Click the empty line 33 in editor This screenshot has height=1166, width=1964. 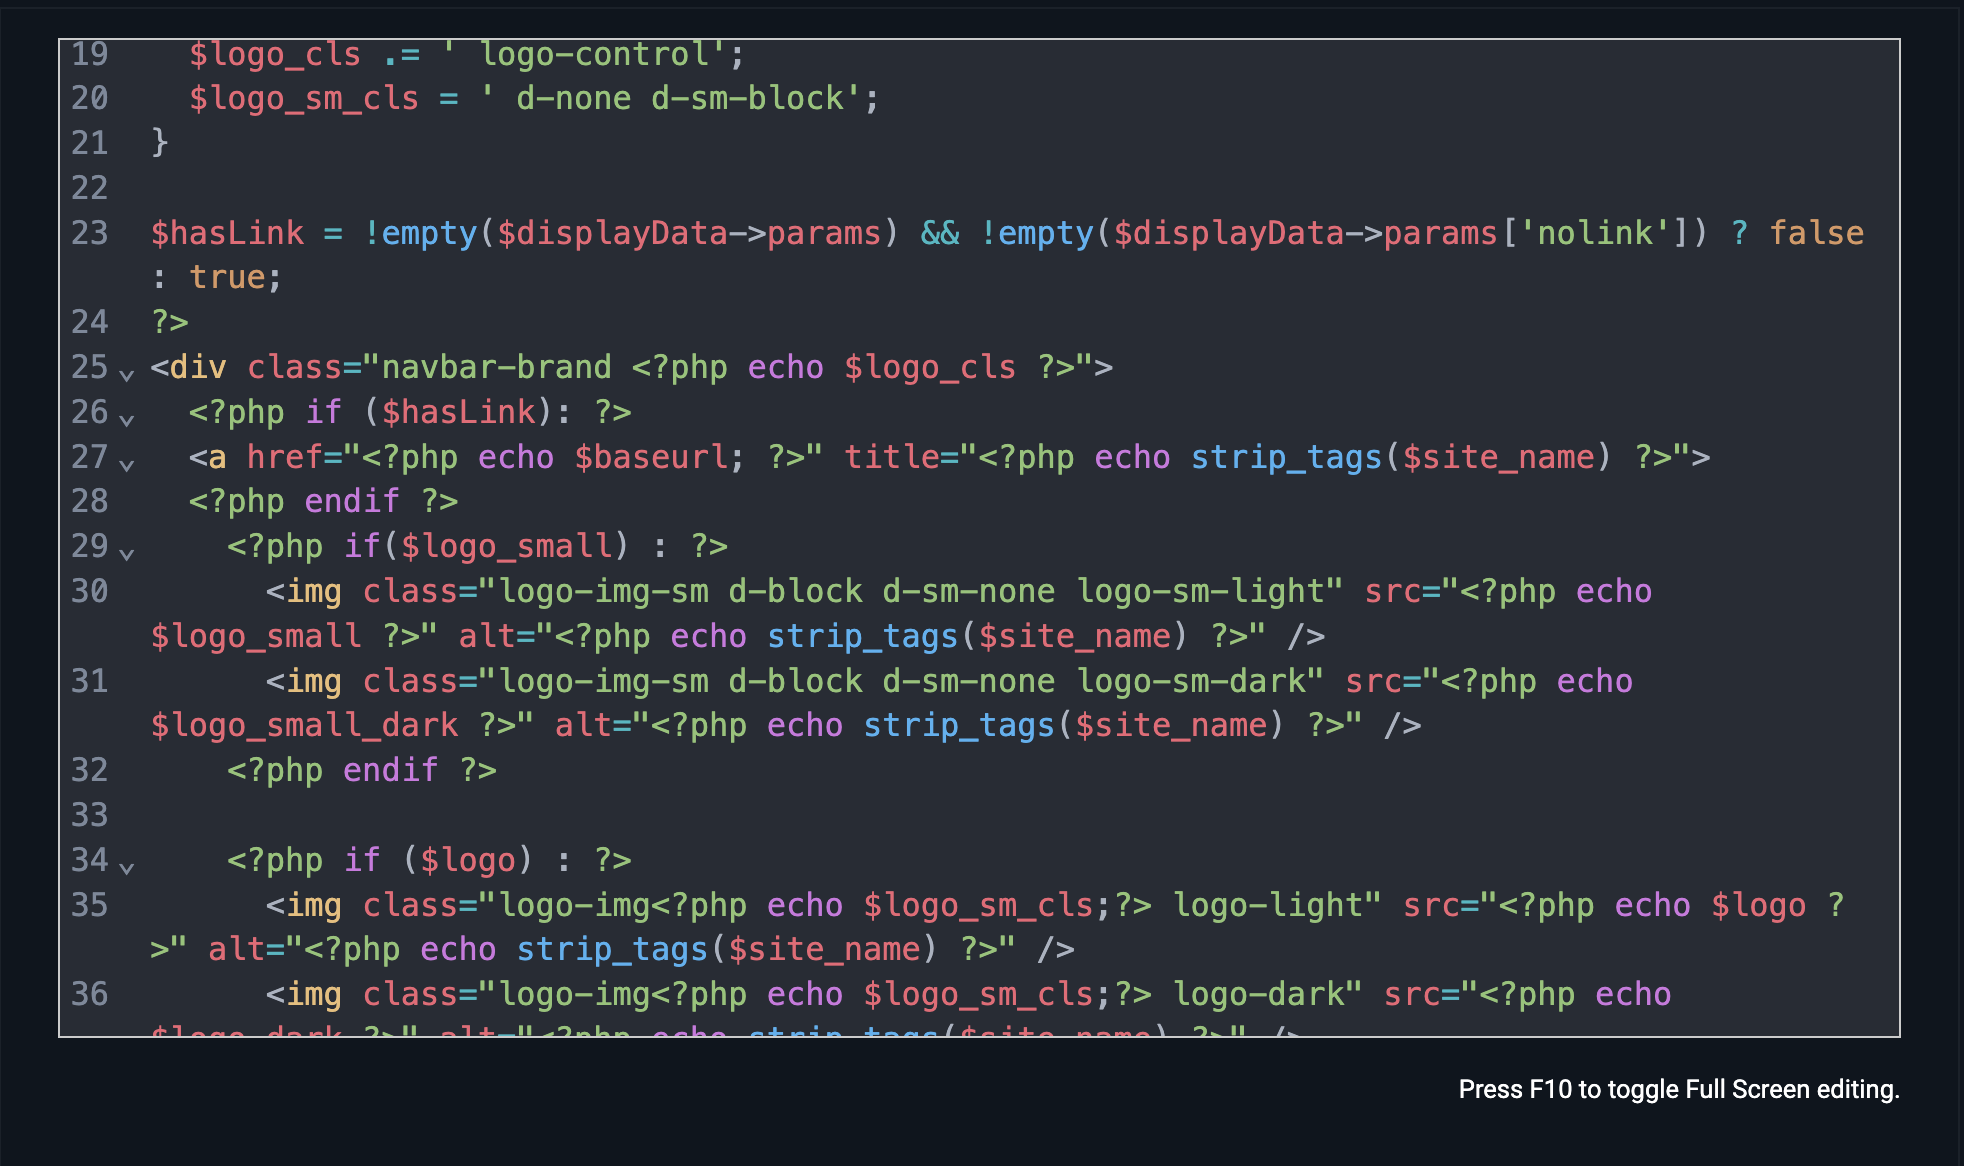click(600, 815)
